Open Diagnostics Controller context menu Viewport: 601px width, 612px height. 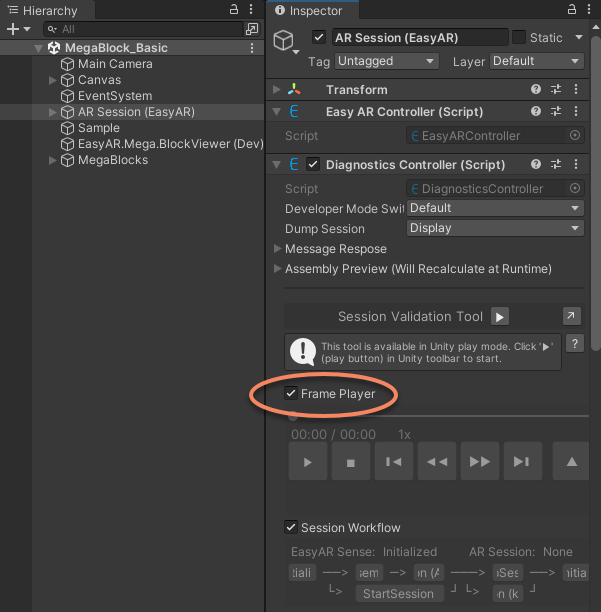[576, 164]
